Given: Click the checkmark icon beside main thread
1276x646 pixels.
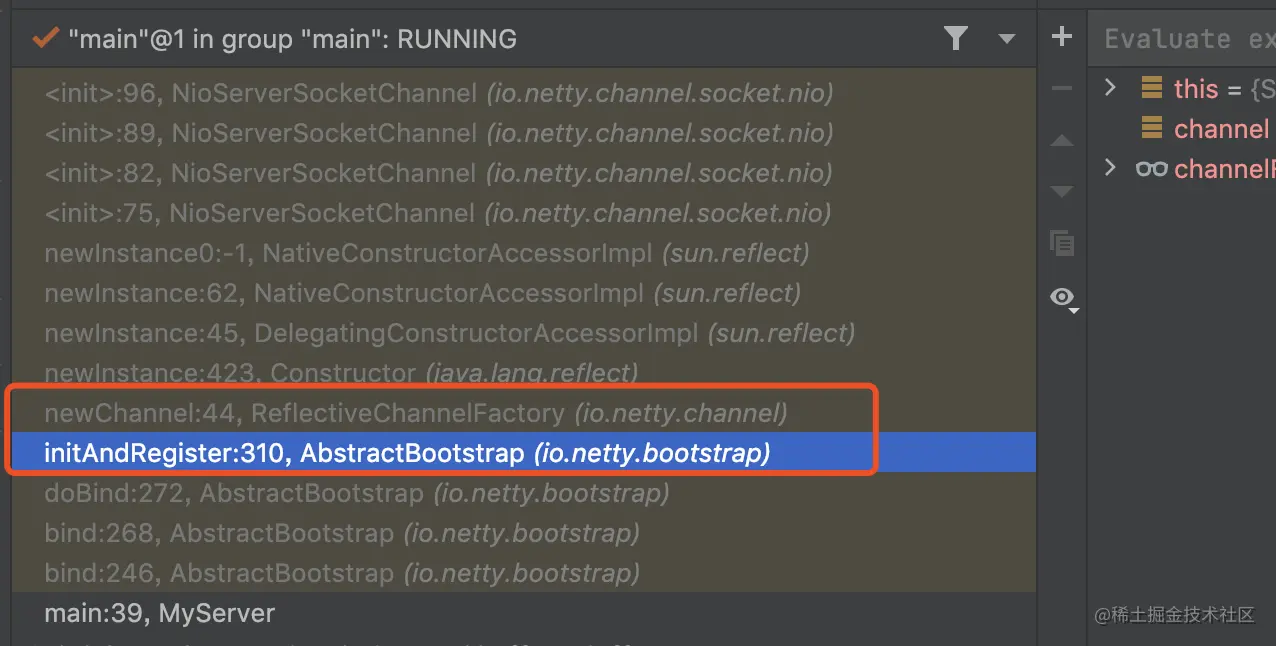Looking at the screenshot, I should pos(45,39).
